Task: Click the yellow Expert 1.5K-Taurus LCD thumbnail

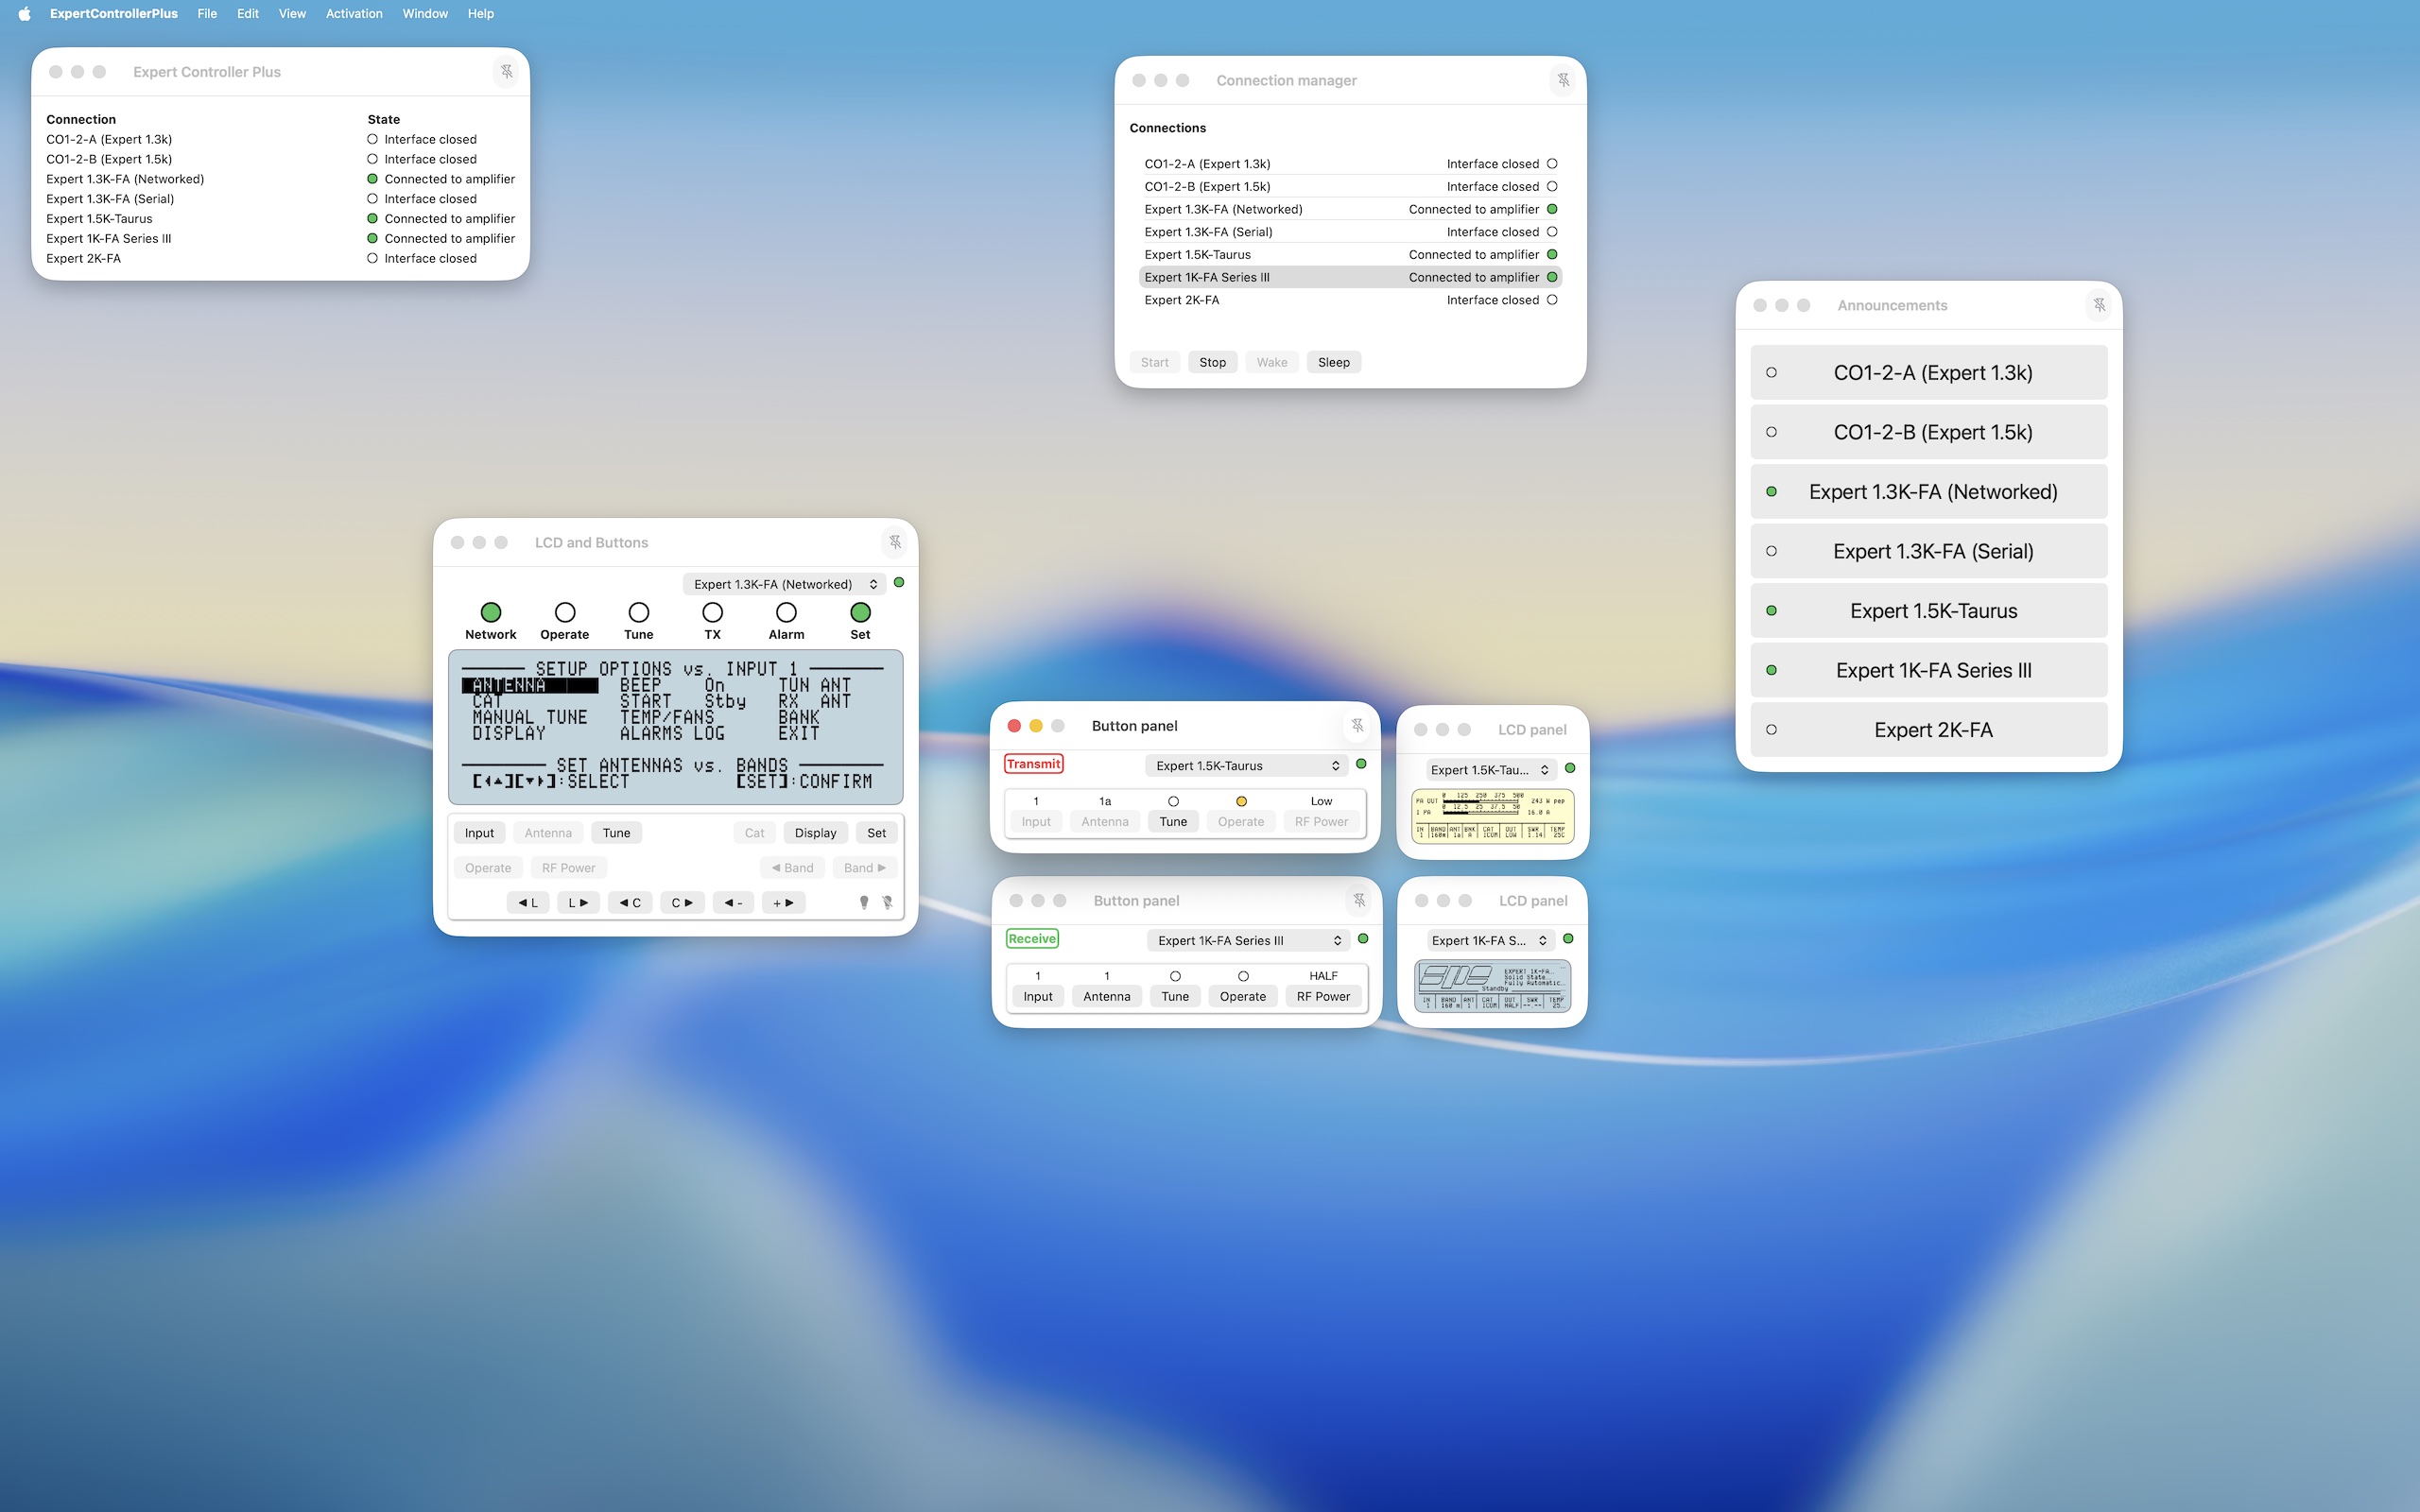Action: (1492, 816)
